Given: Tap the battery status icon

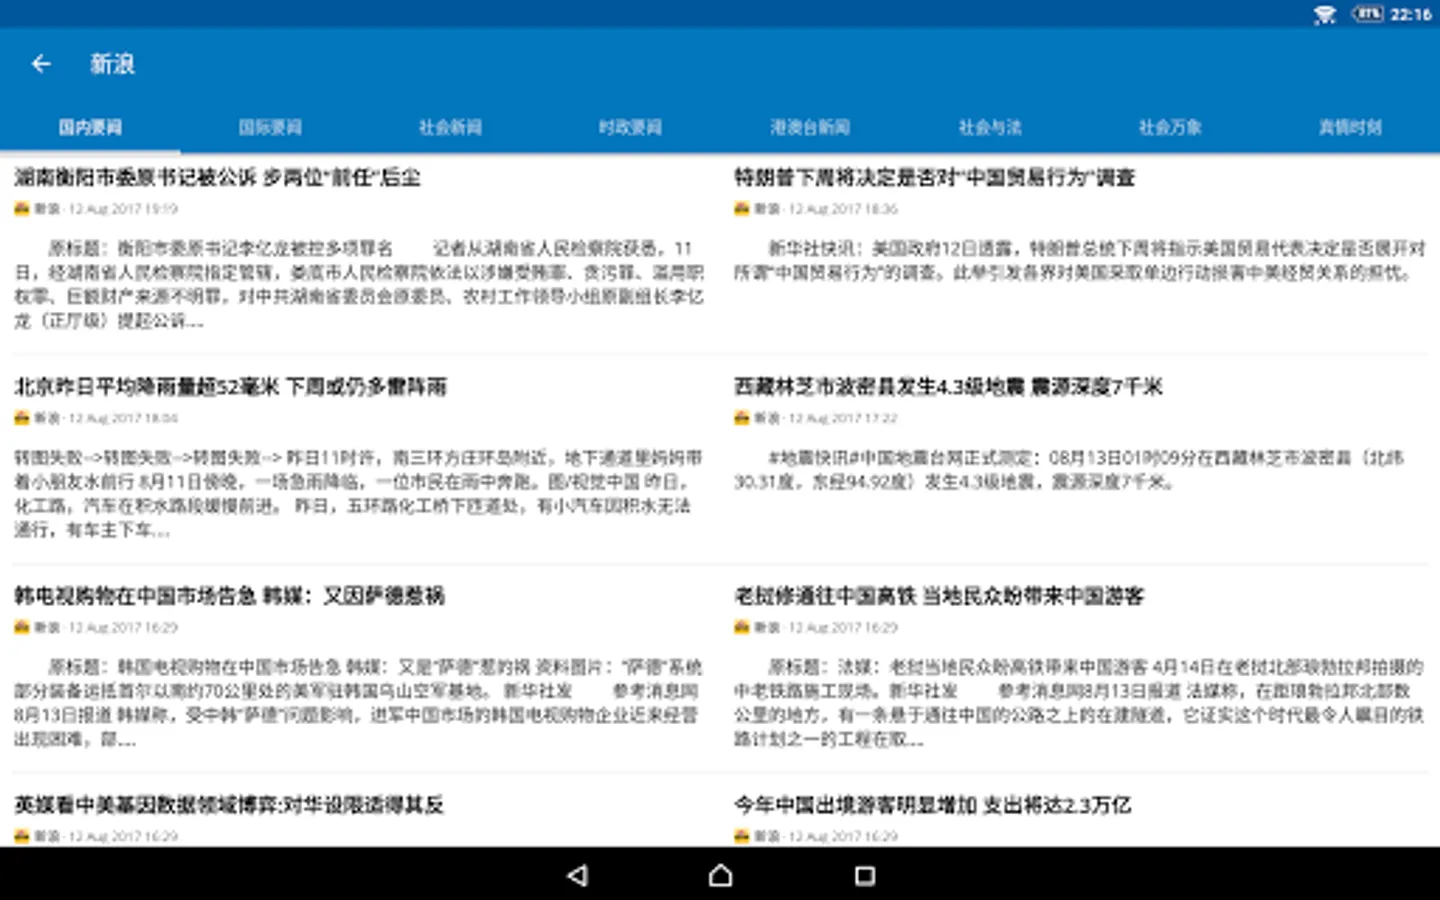Looking at the screenshot, I should pyautogui.click(x=1367, y=14).
